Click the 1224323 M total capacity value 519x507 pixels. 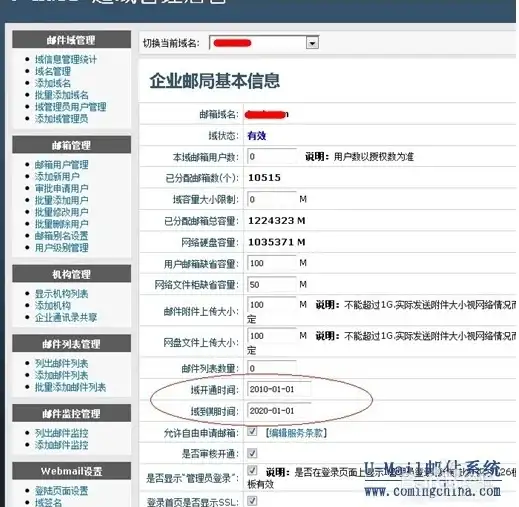tap(277, 221)
